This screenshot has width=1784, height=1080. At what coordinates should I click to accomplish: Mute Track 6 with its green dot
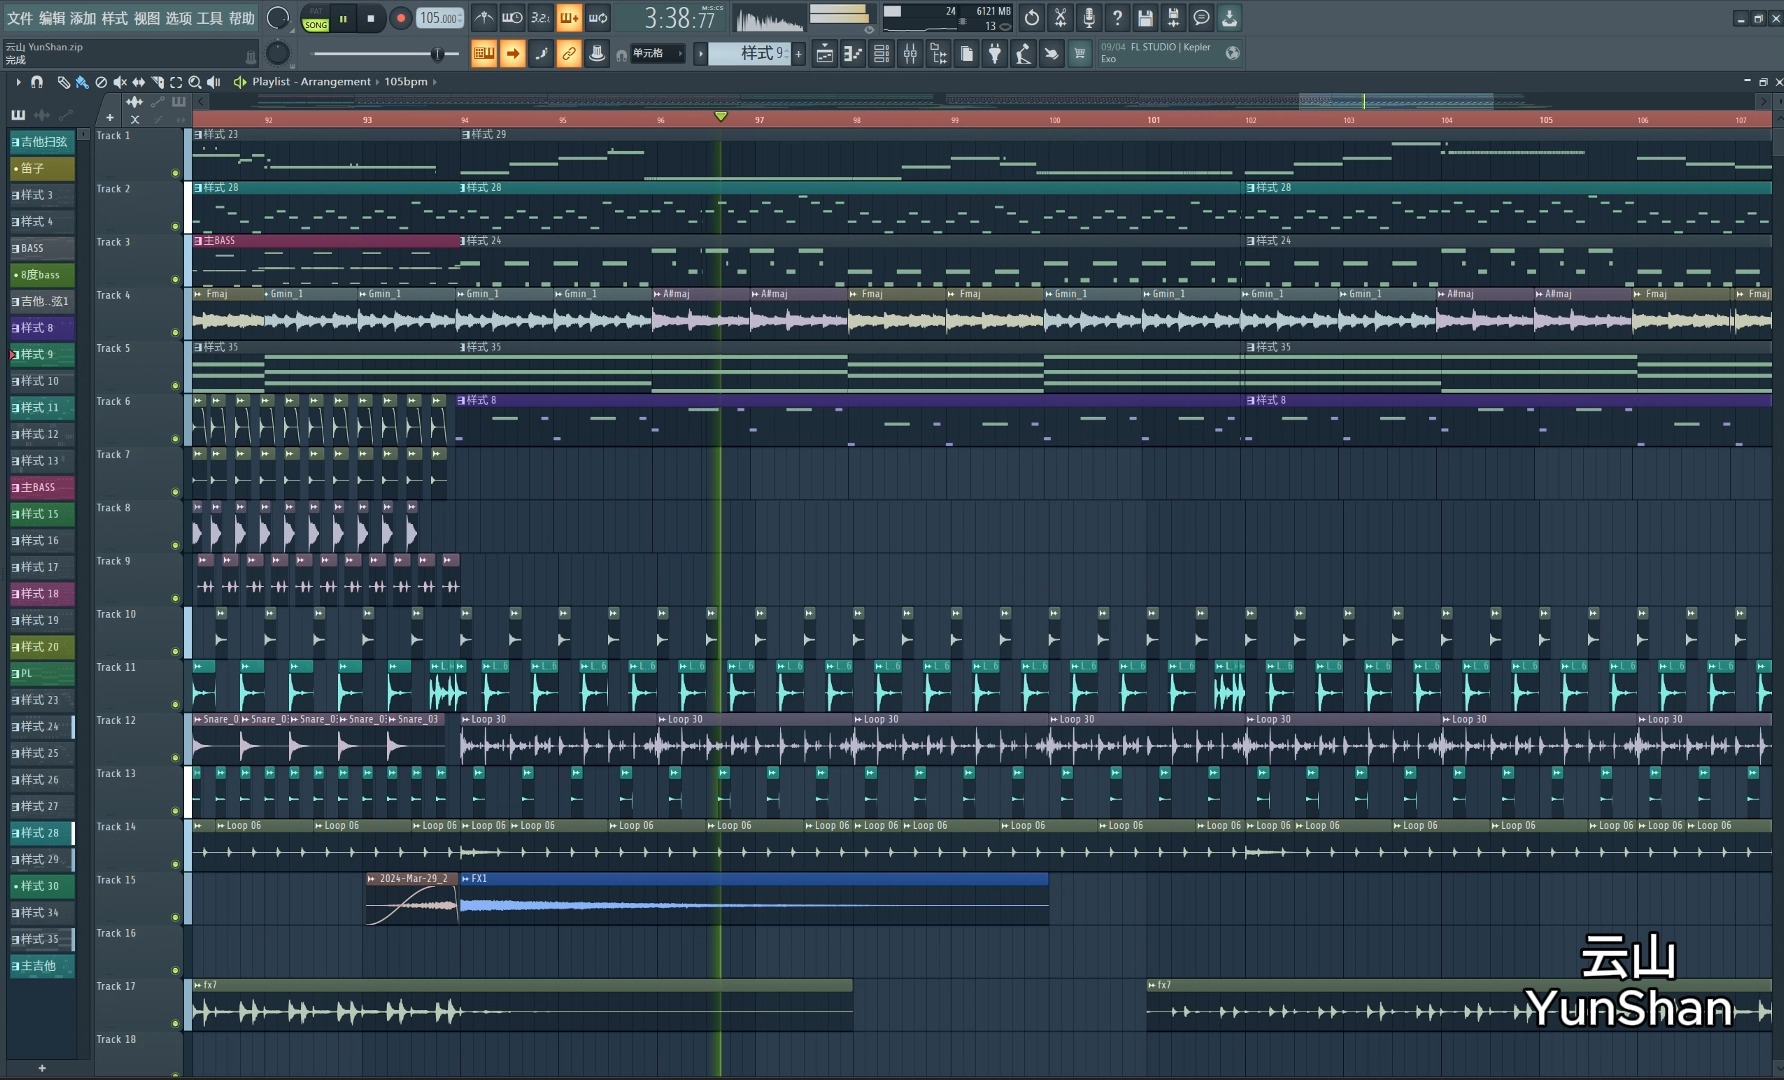[176, 439]
